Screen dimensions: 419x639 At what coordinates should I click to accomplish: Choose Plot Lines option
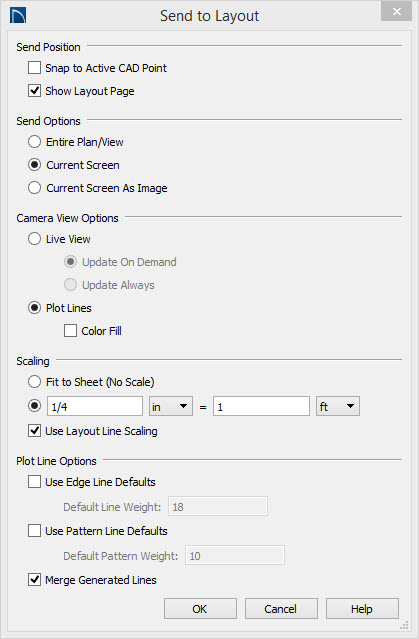pyautogui.click(x=35, y=308)
